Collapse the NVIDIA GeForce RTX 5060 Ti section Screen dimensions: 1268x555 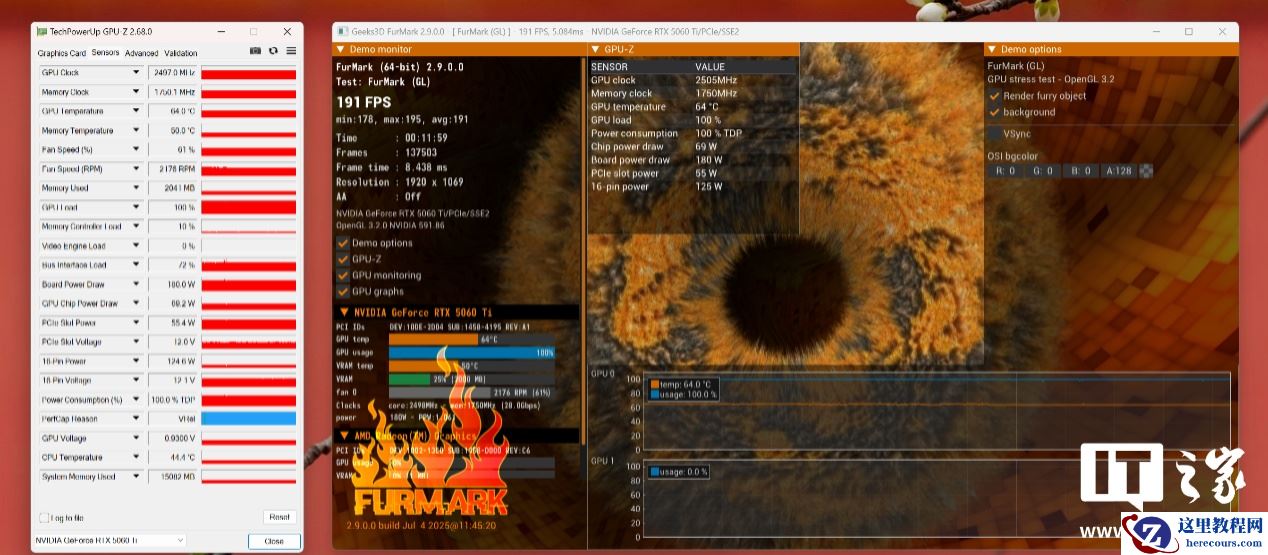click(344, 312)
